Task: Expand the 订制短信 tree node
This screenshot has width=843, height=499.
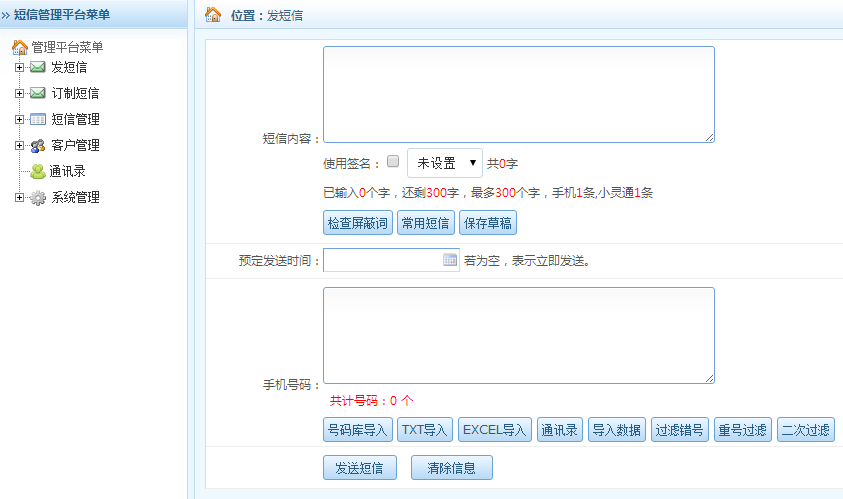Action: coord(19,93)
